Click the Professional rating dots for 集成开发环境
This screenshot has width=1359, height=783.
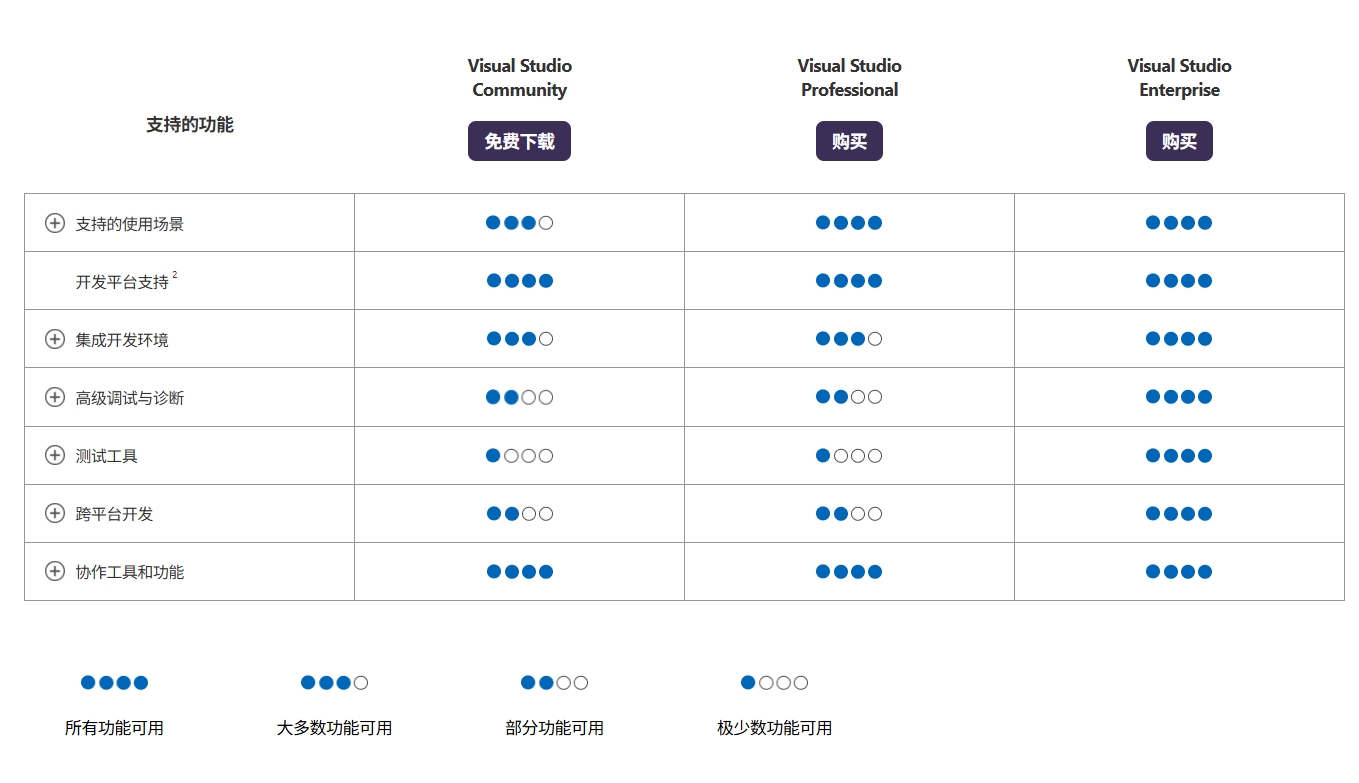click(x=849, y=339)
